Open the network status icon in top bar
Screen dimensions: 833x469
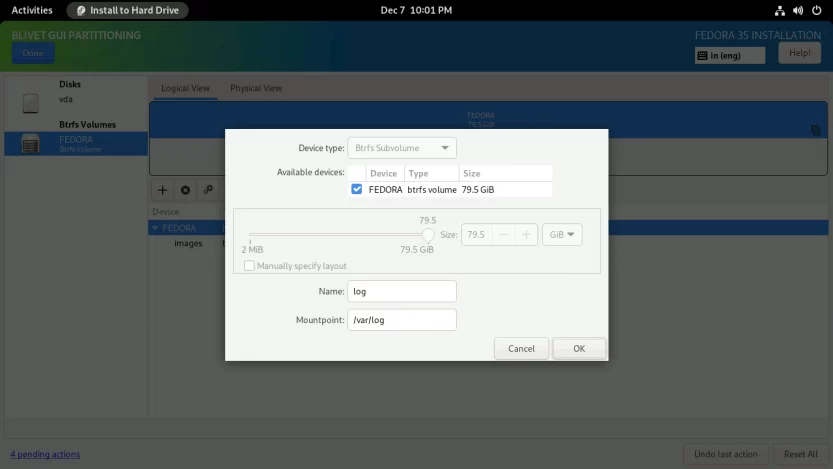779,10
